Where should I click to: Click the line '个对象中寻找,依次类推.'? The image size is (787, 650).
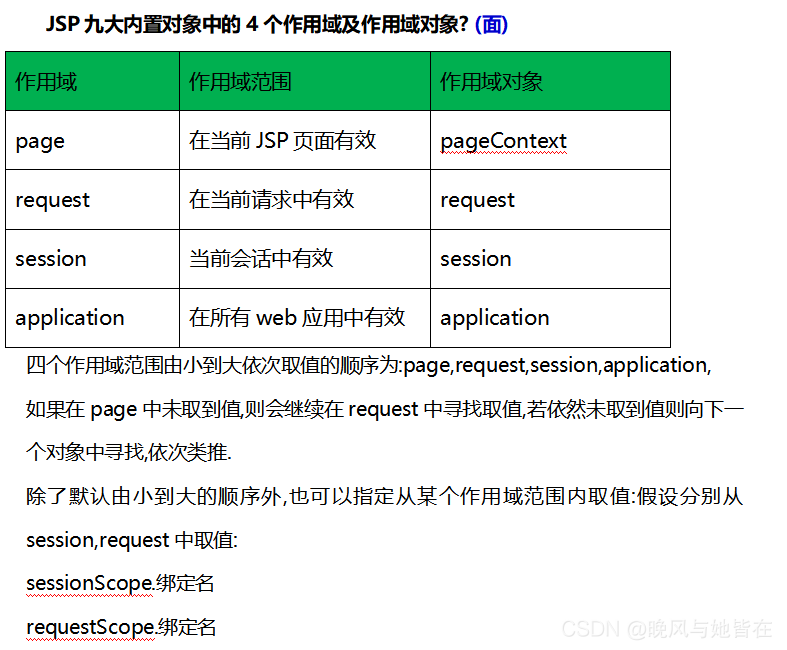tap(129, 452)
